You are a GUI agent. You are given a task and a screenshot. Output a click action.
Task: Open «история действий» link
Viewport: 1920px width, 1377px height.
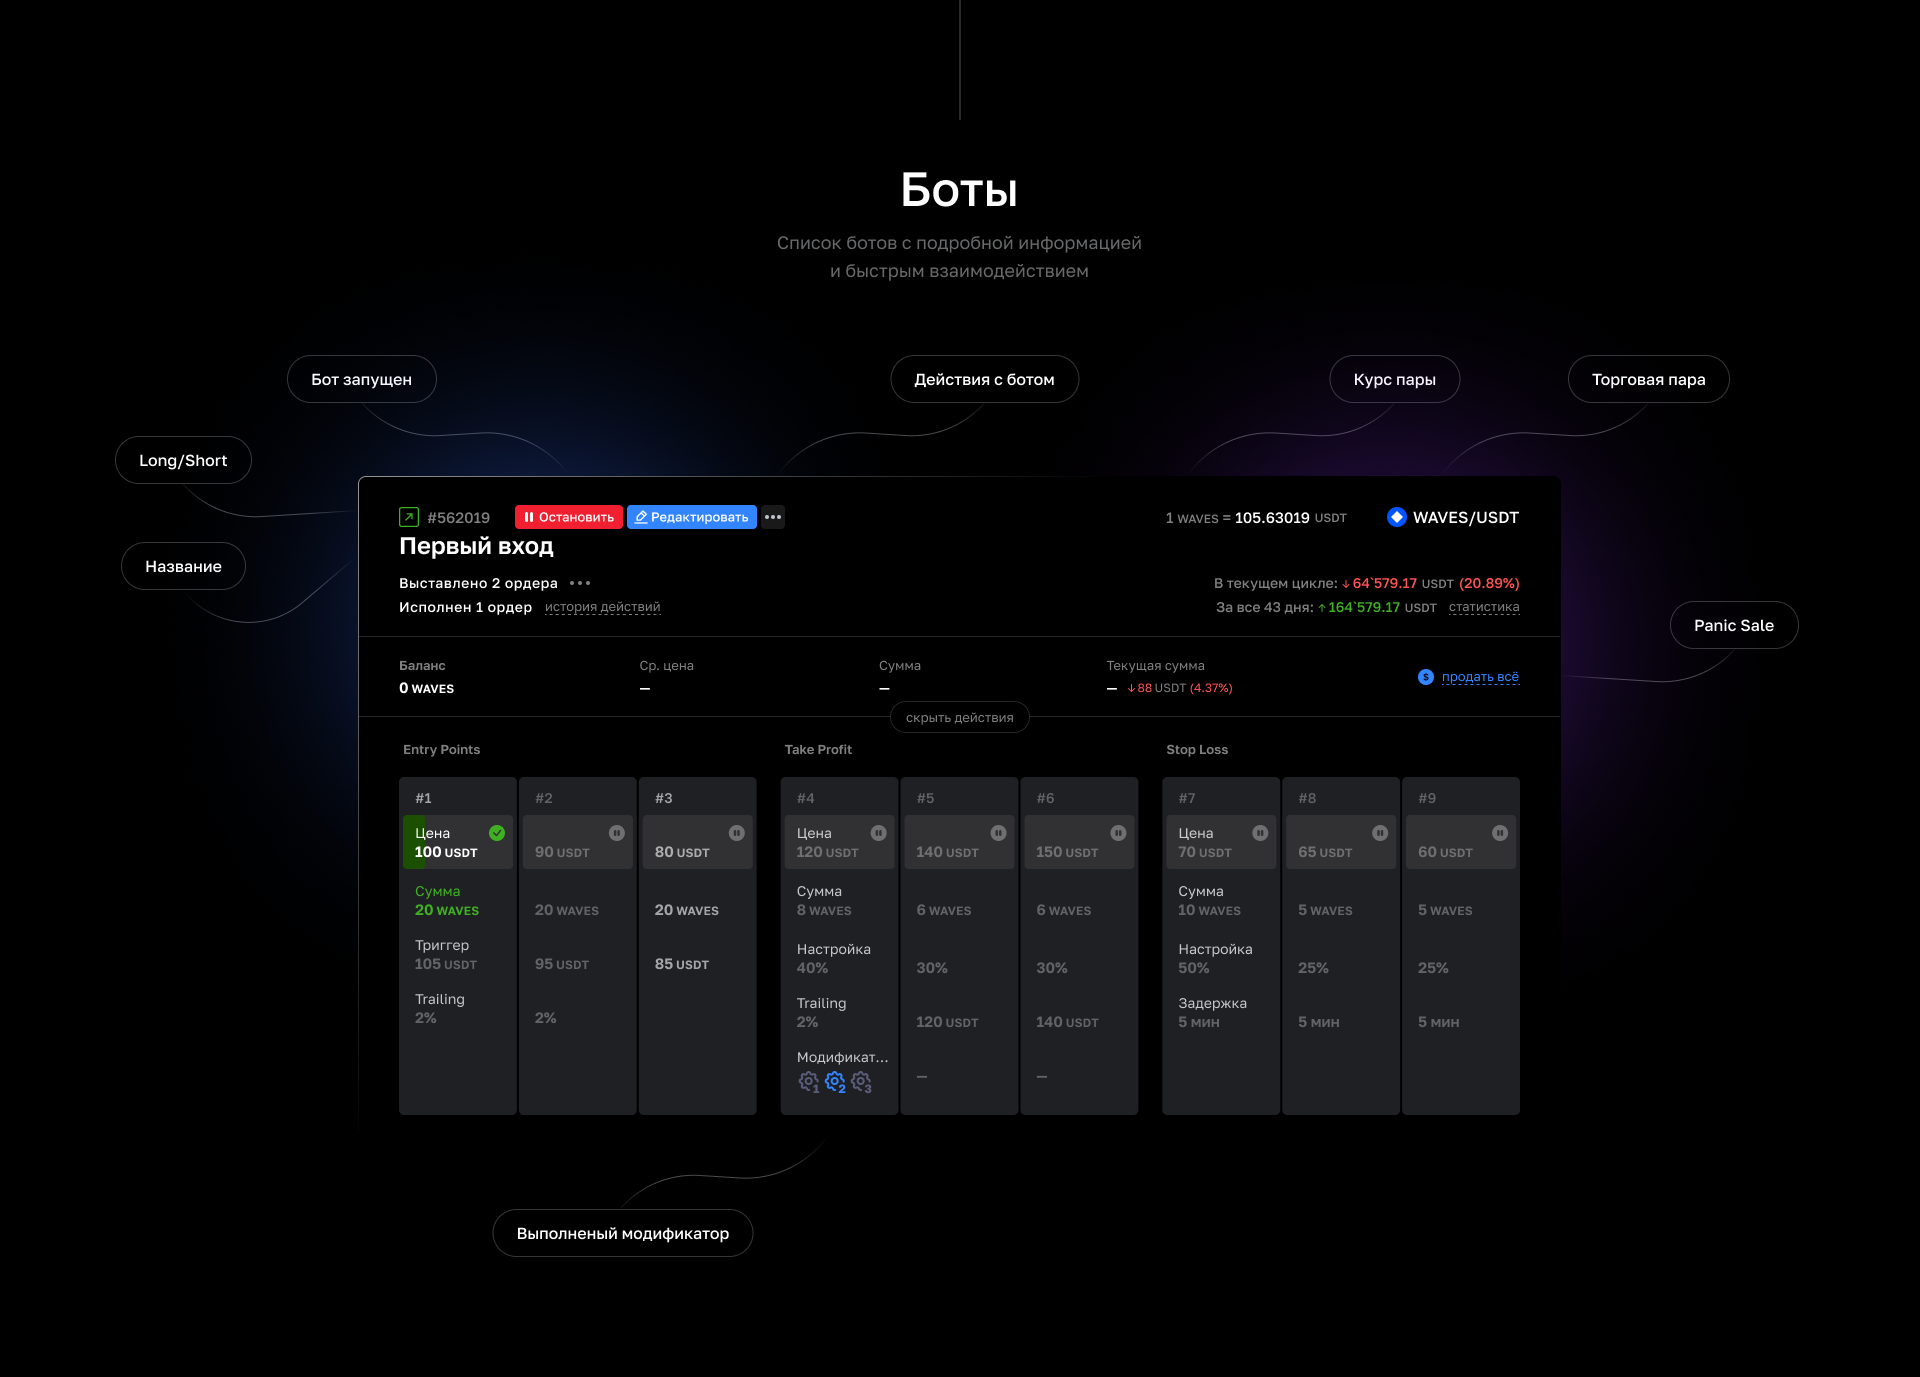pyautogui.click(x=602, y=607)
